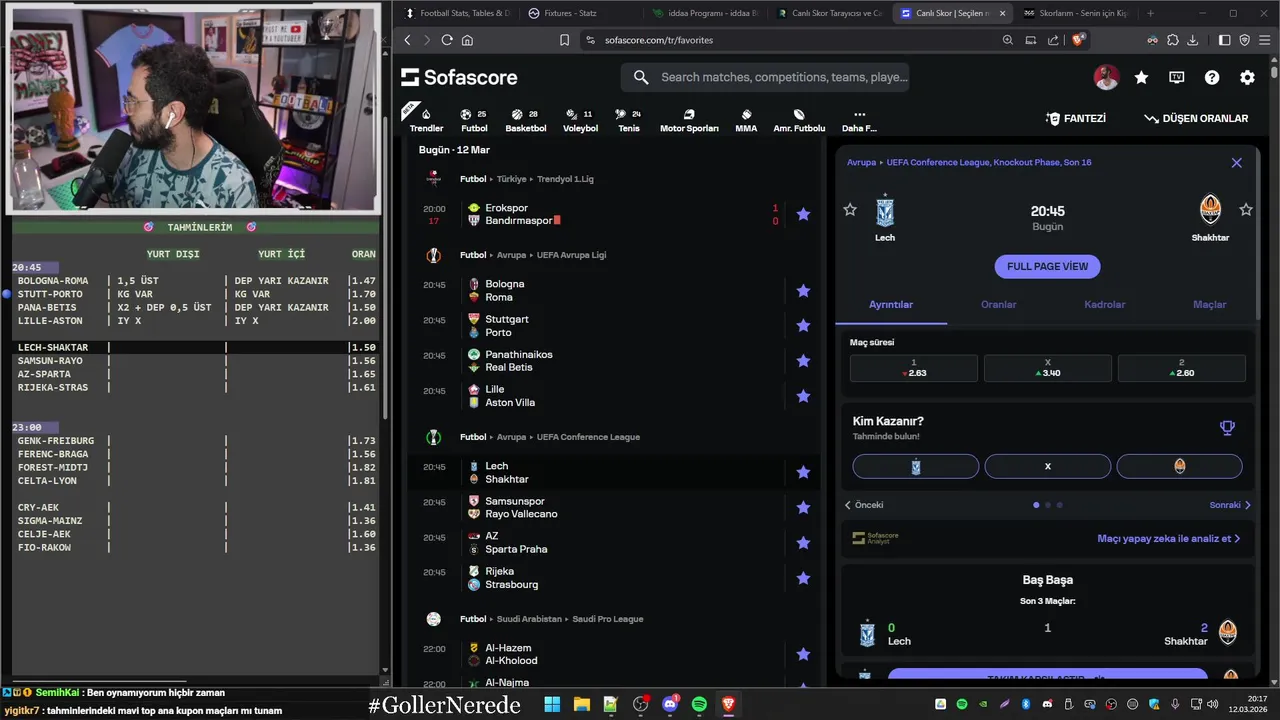Favorite Lech team in match panel

coord(850,209)
